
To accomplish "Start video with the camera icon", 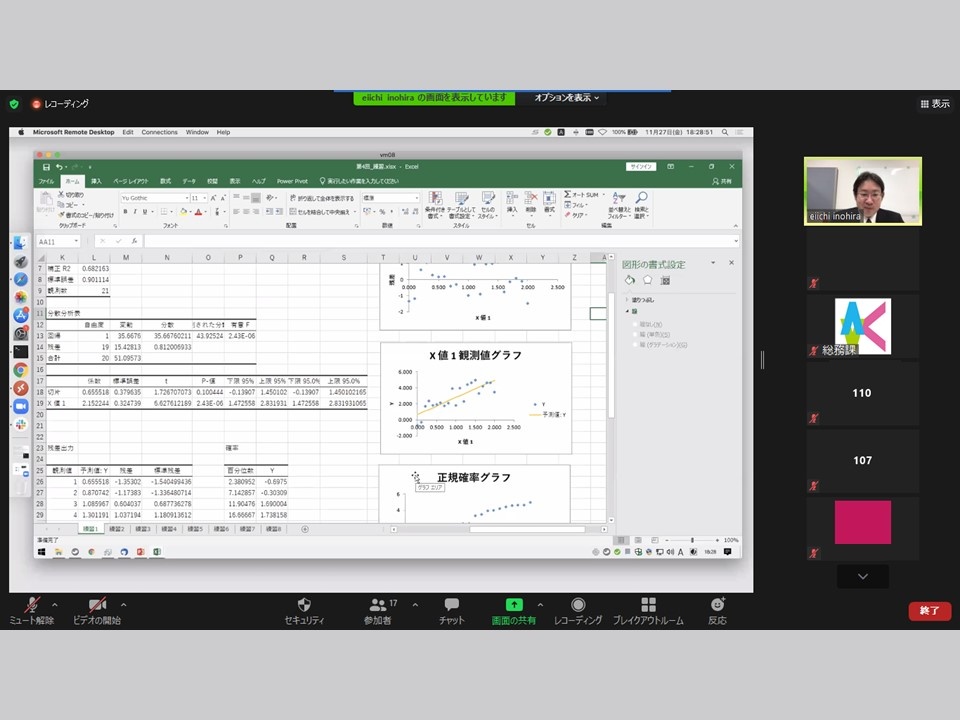I will (x=97, y=610).
